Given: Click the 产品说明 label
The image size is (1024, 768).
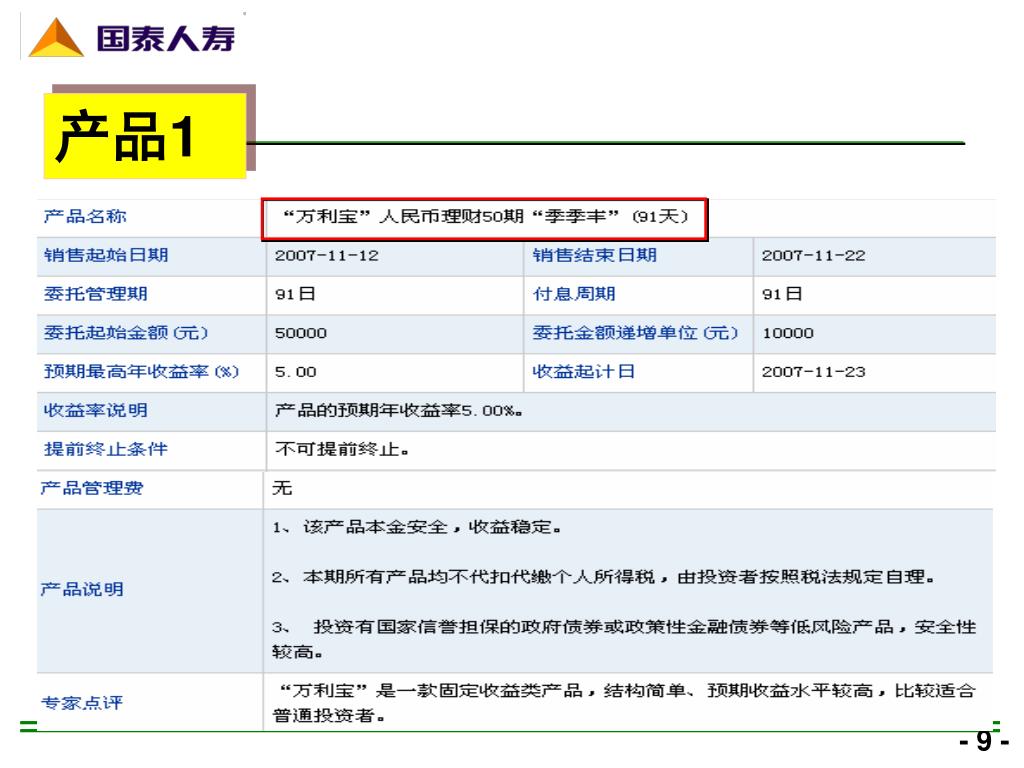Looking at the screenshot, I should [x=82, y=590].
